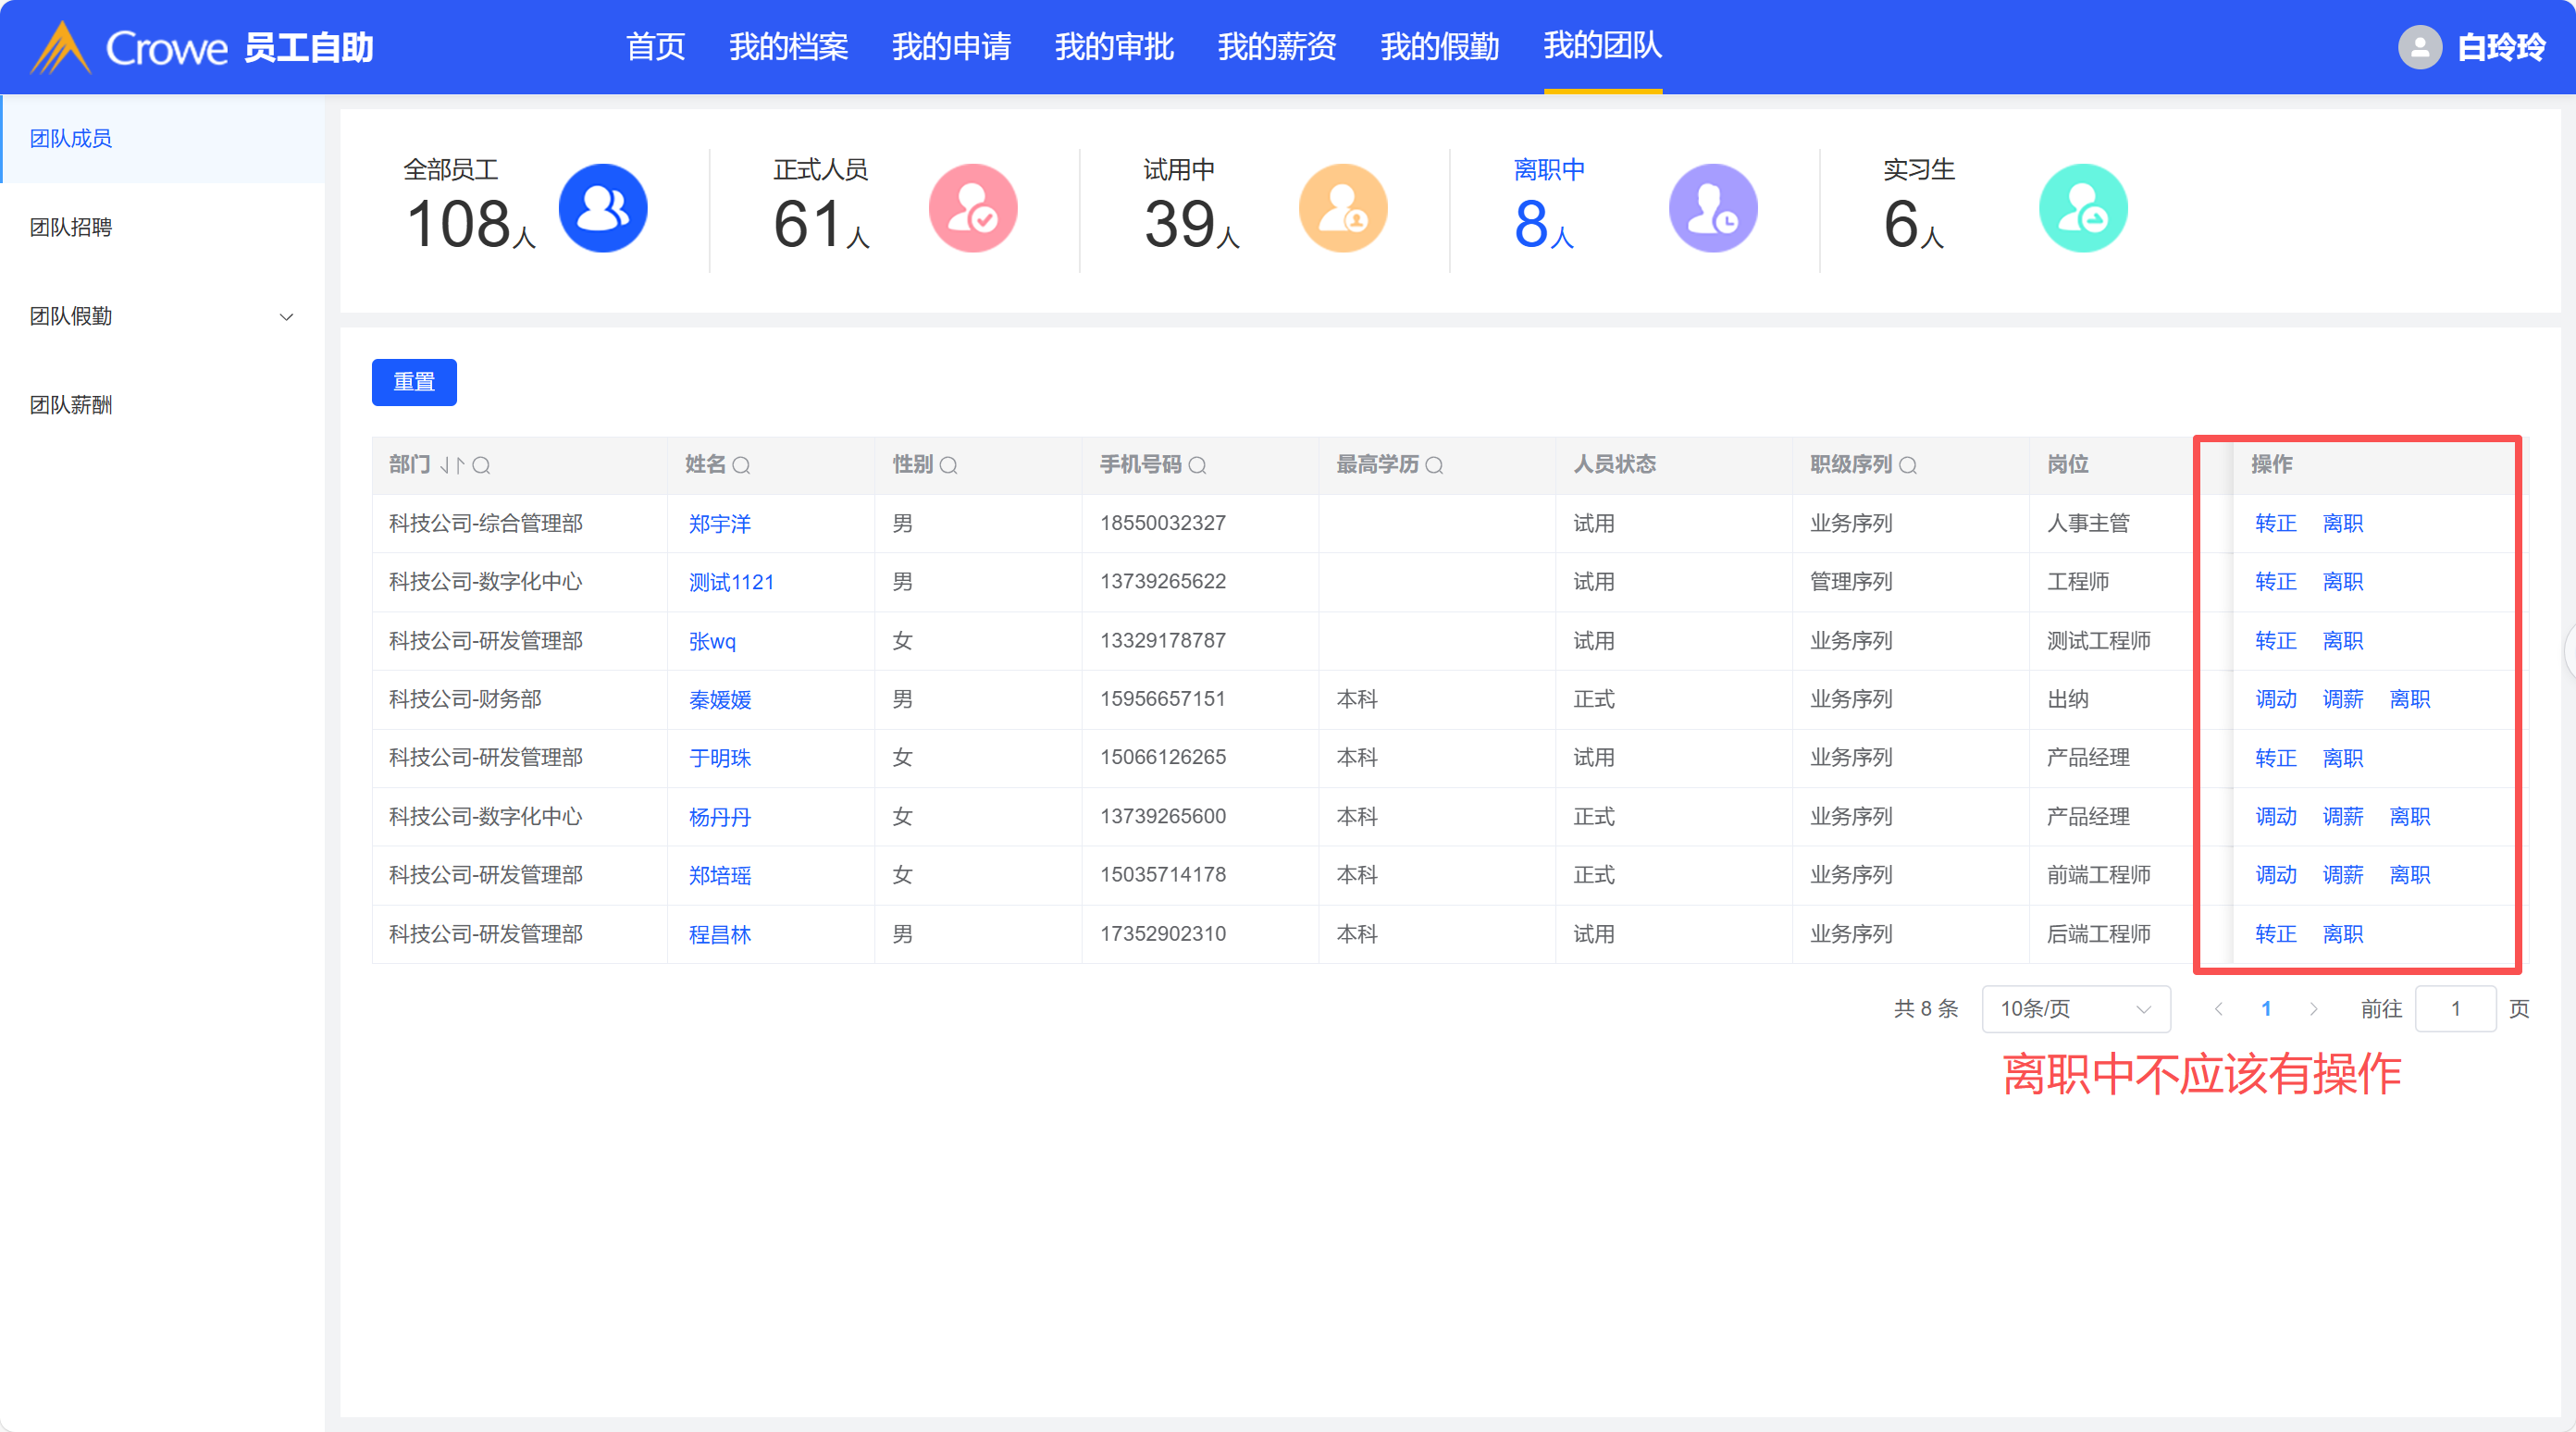2576x1432 pixels.
Task: Click 调薪 action for 秦媛媛
Action: tap(2342, 699)
